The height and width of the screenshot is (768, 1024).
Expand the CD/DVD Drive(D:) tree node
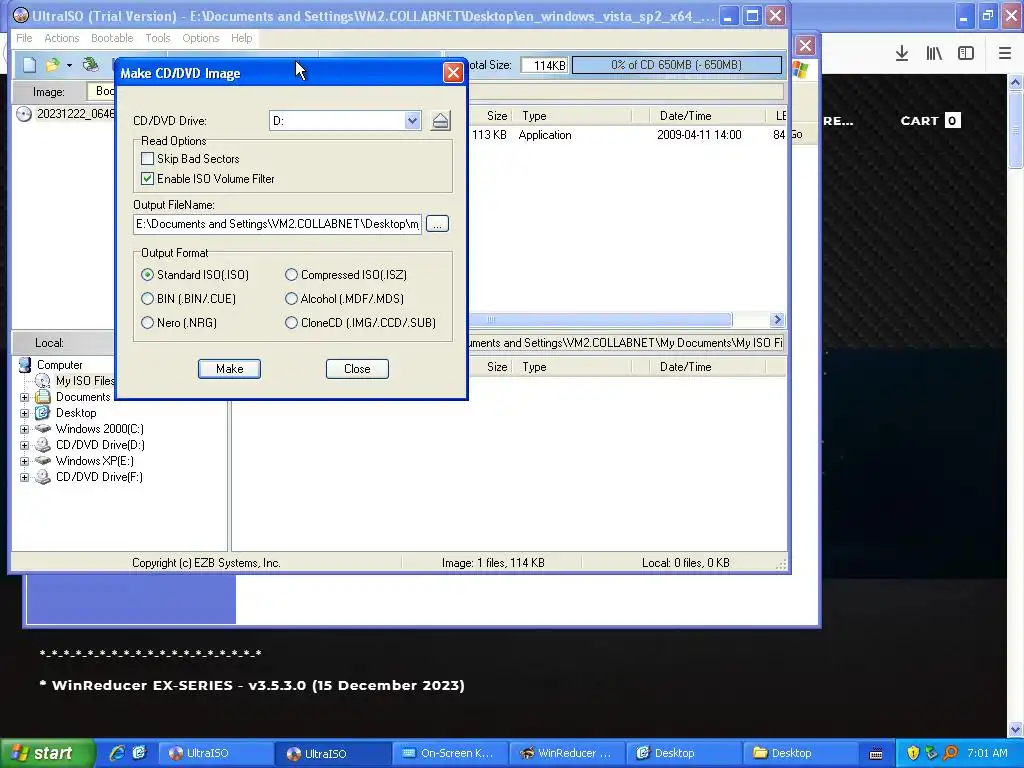24,445
